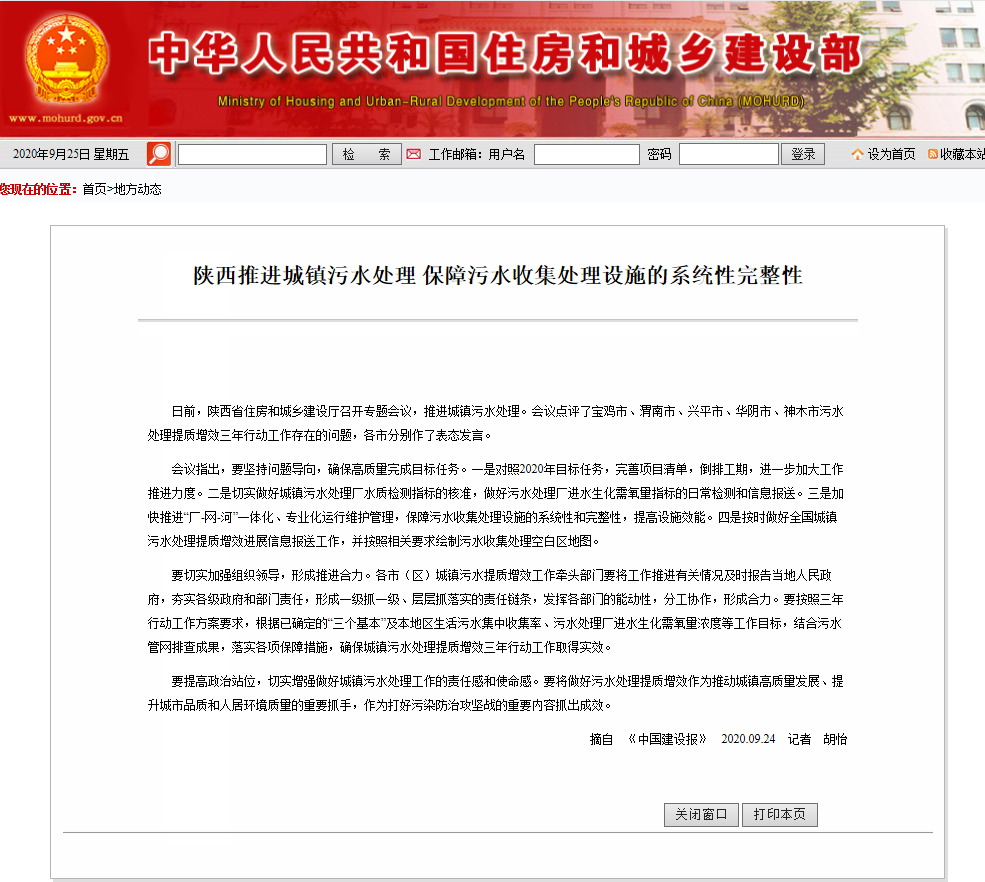
Task: Focus the search keyword input field
Action: coord(253,155)
